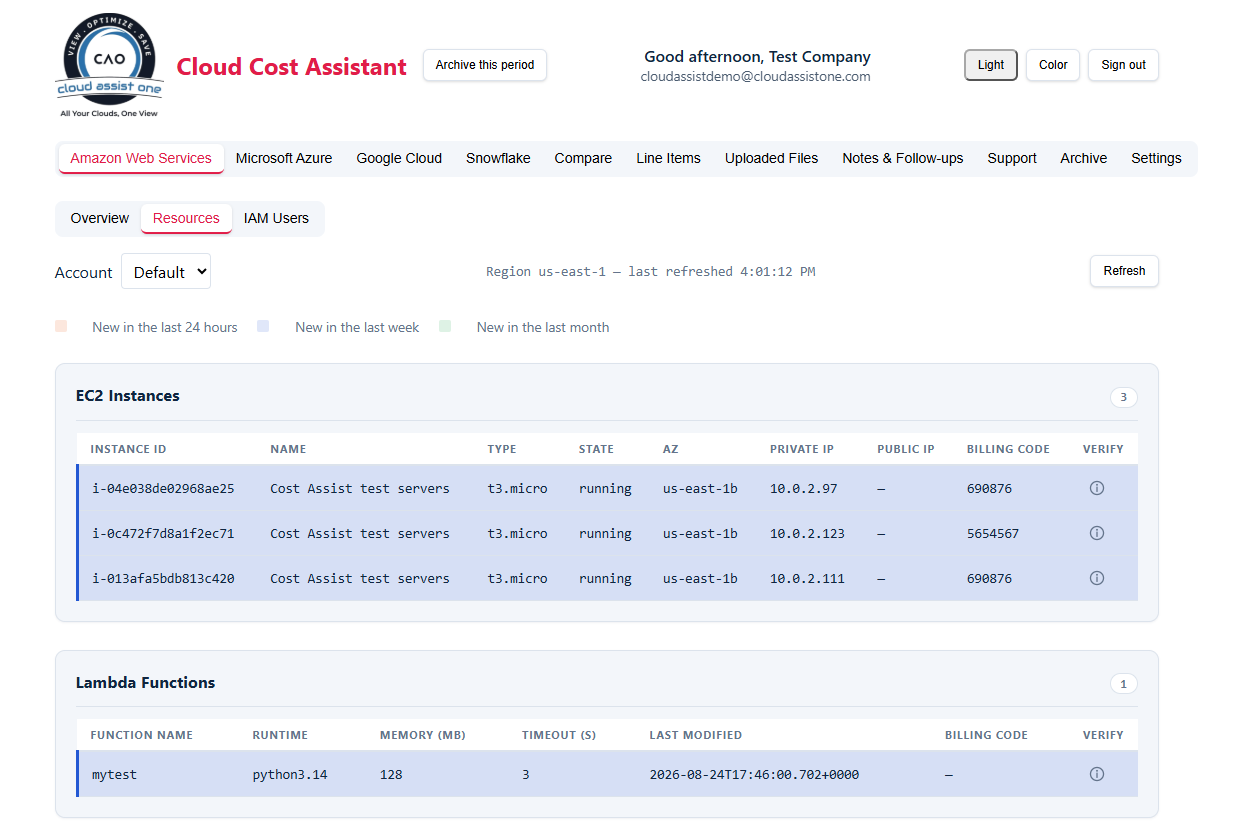The width and height of the screenshot is (1236, 838).
Task: Open Notes & Follow-ups tab
Action: coord(903,158)
